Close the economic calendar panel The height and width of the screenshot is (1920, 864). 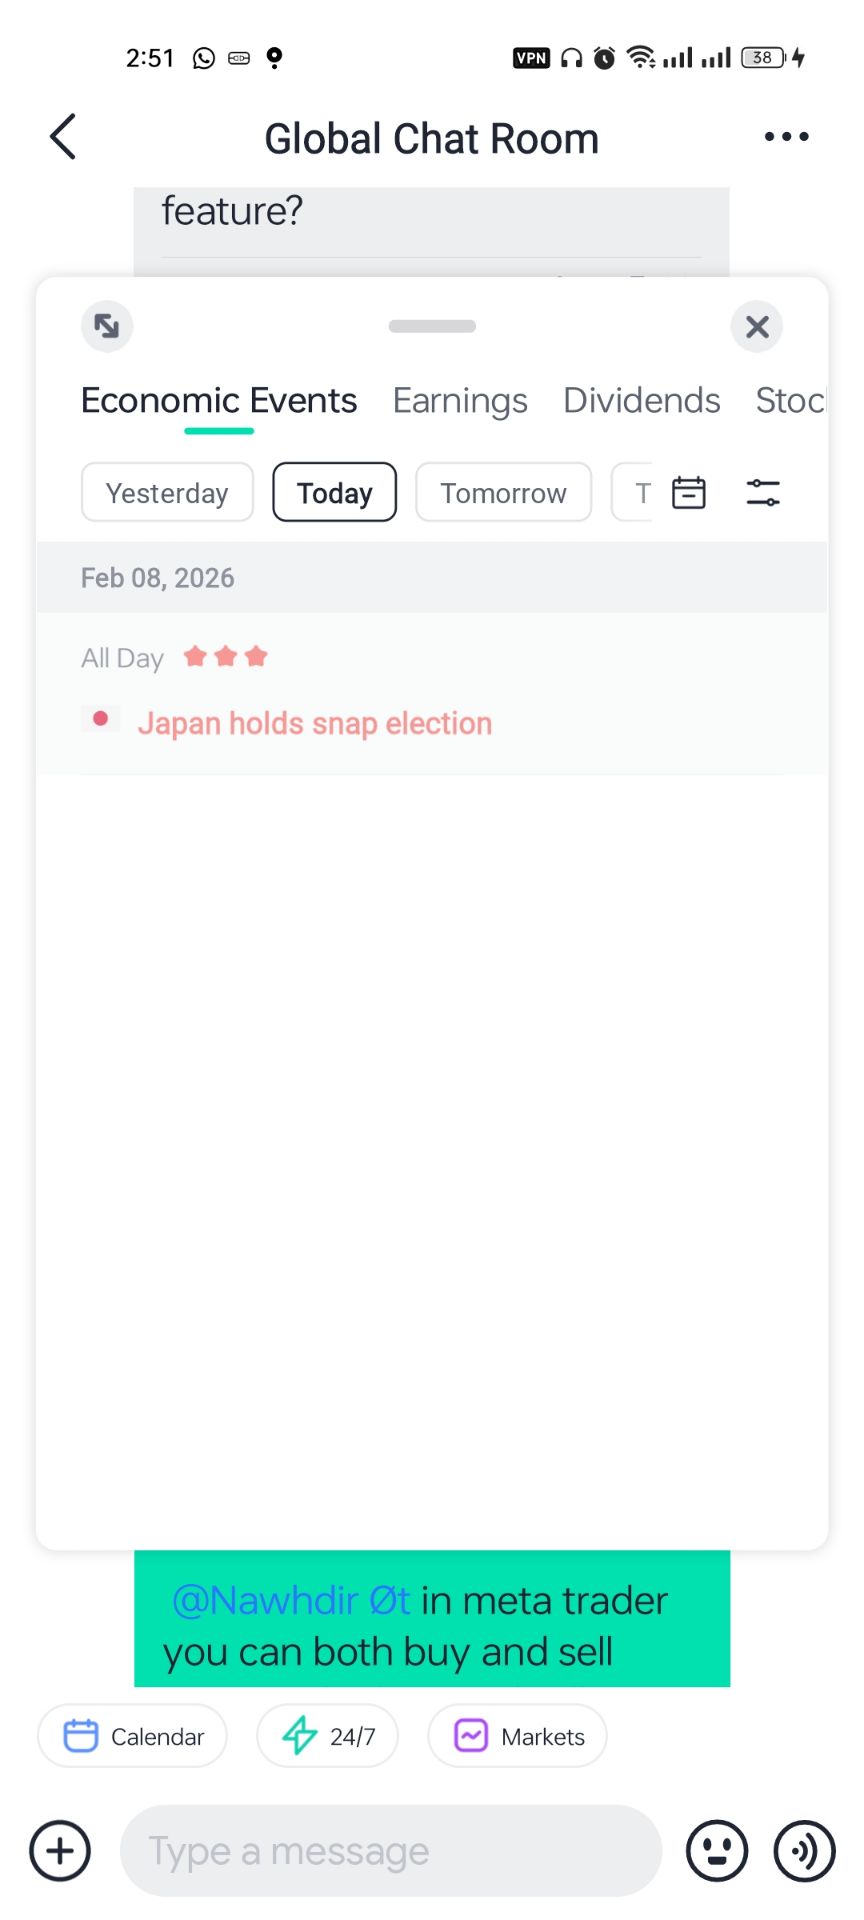pos(757,326)
